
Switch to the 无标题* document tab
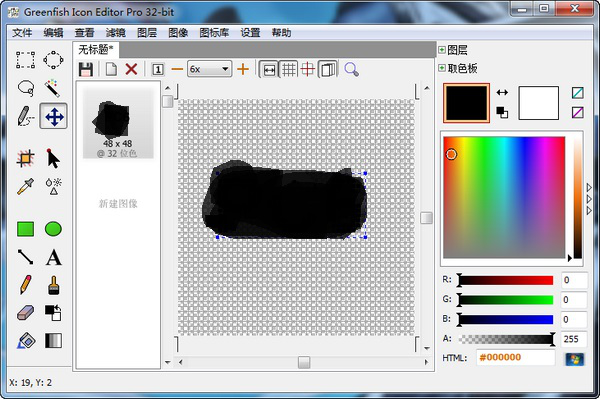pos(96,50)
